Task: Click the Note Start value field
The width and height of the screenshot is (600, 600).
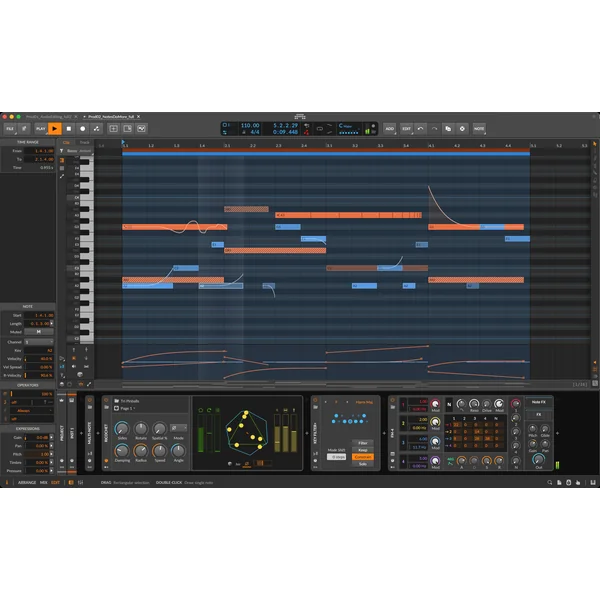Action: point(39,315)
